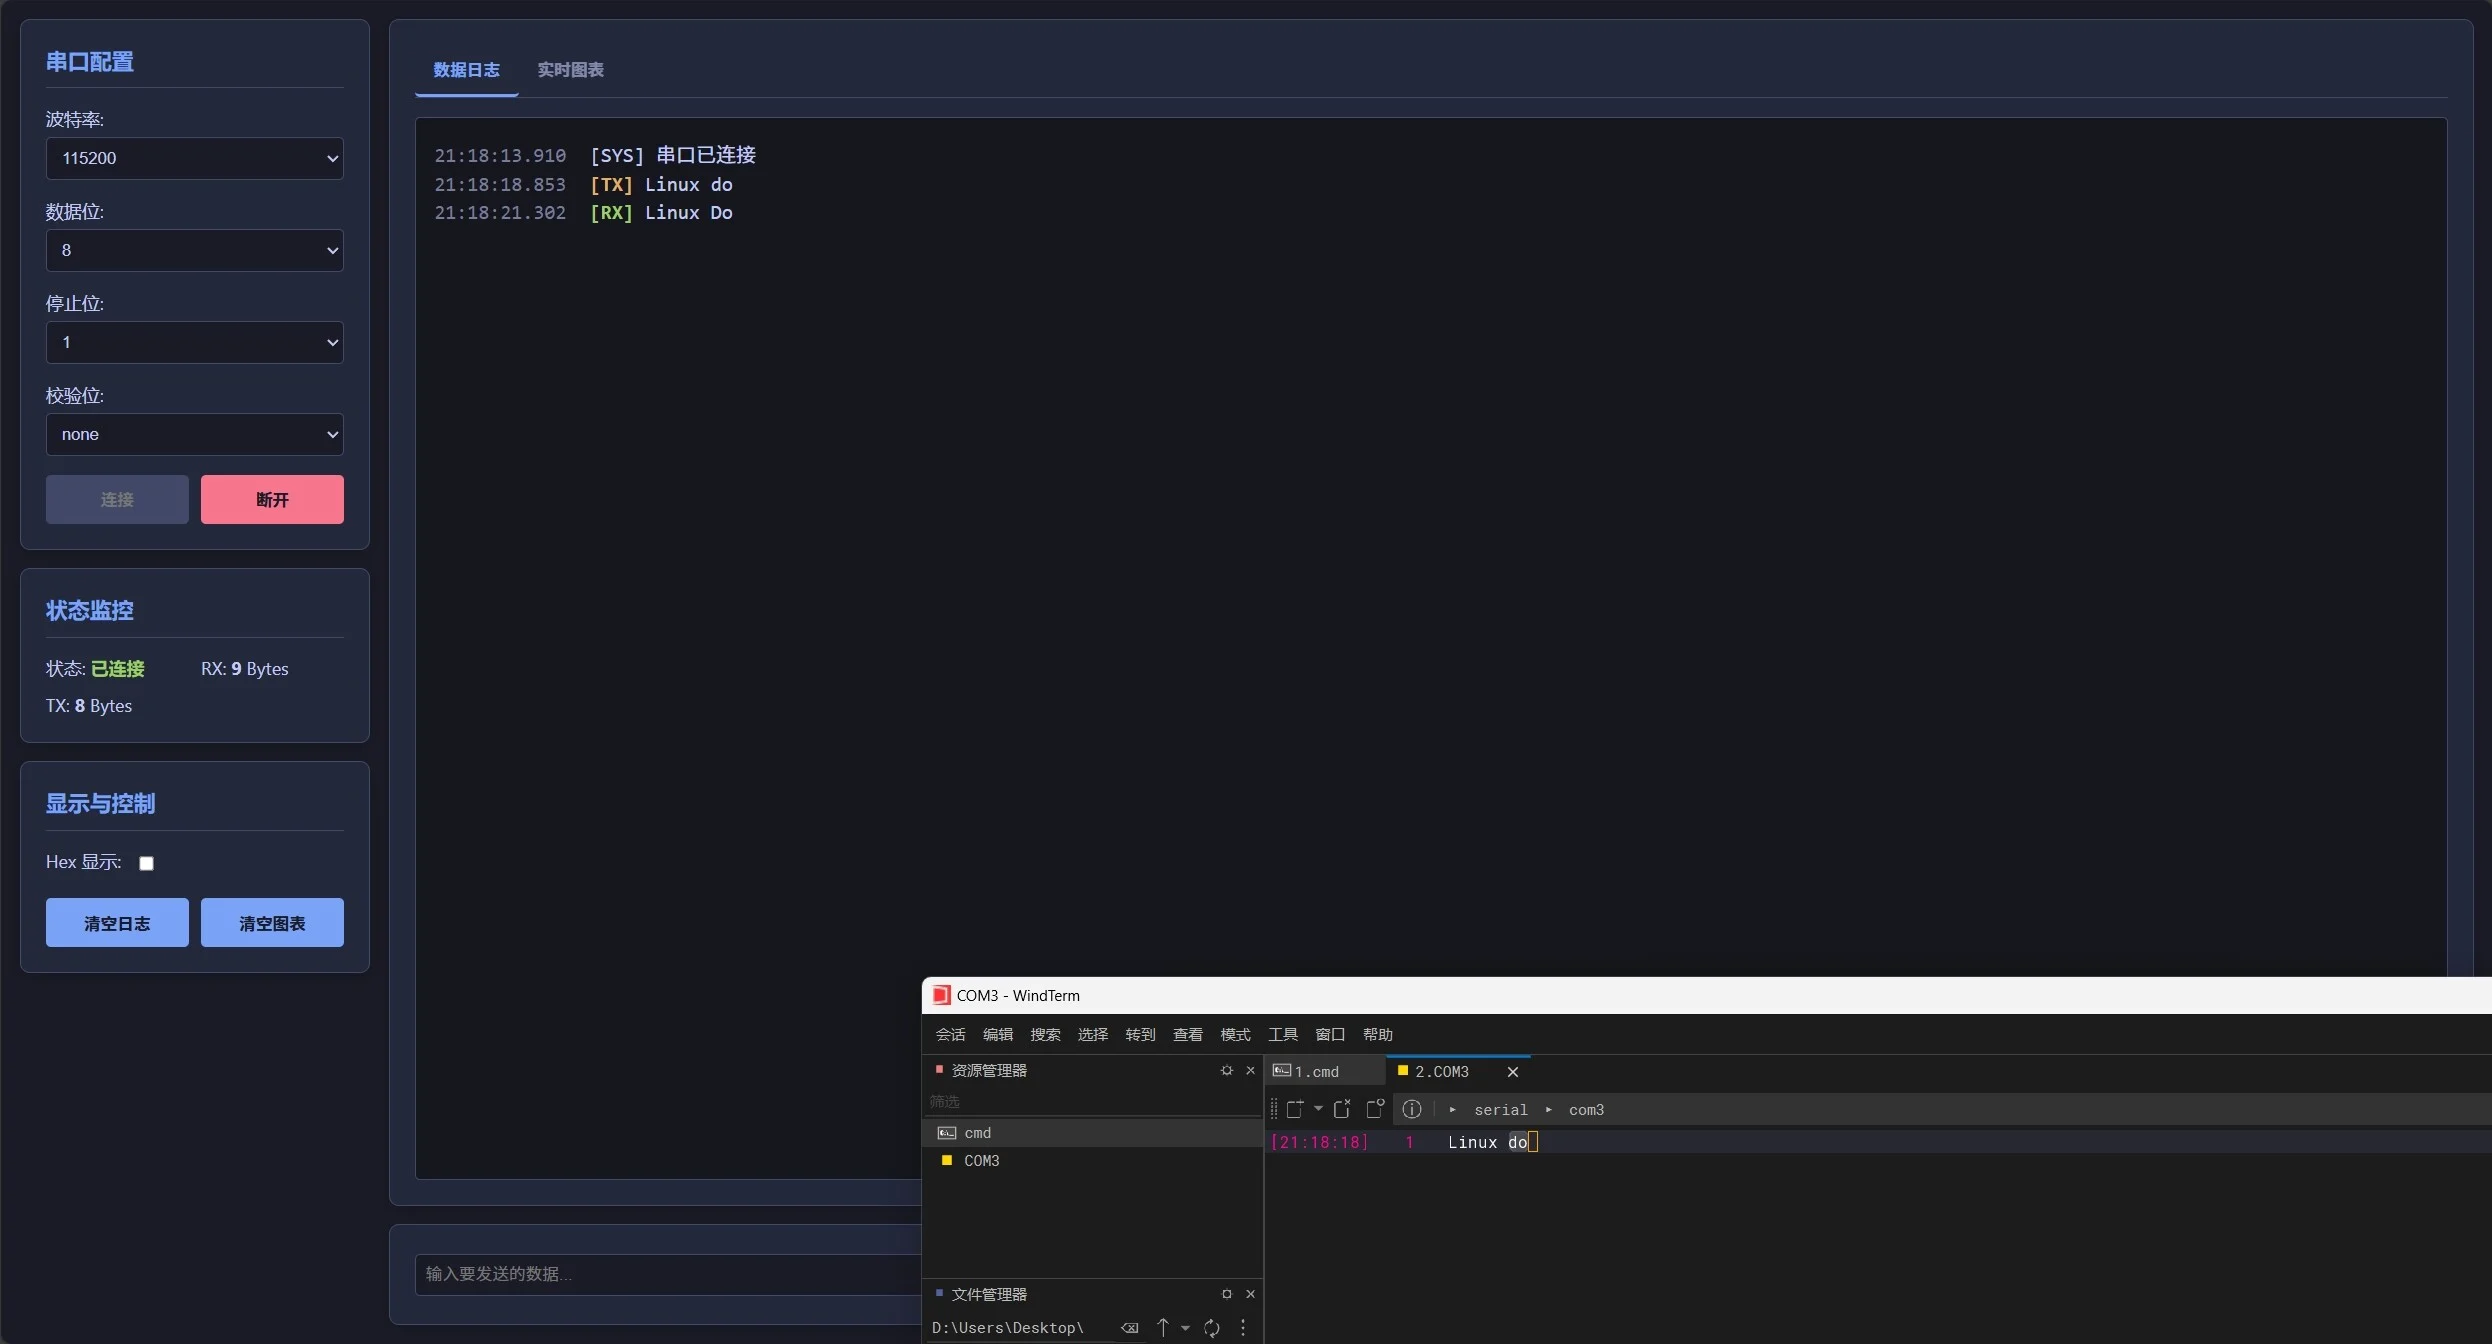Click the session record icon beside the info icon
The width and height of the screenshot is (2492, 1344).
click(1375, 1109)
